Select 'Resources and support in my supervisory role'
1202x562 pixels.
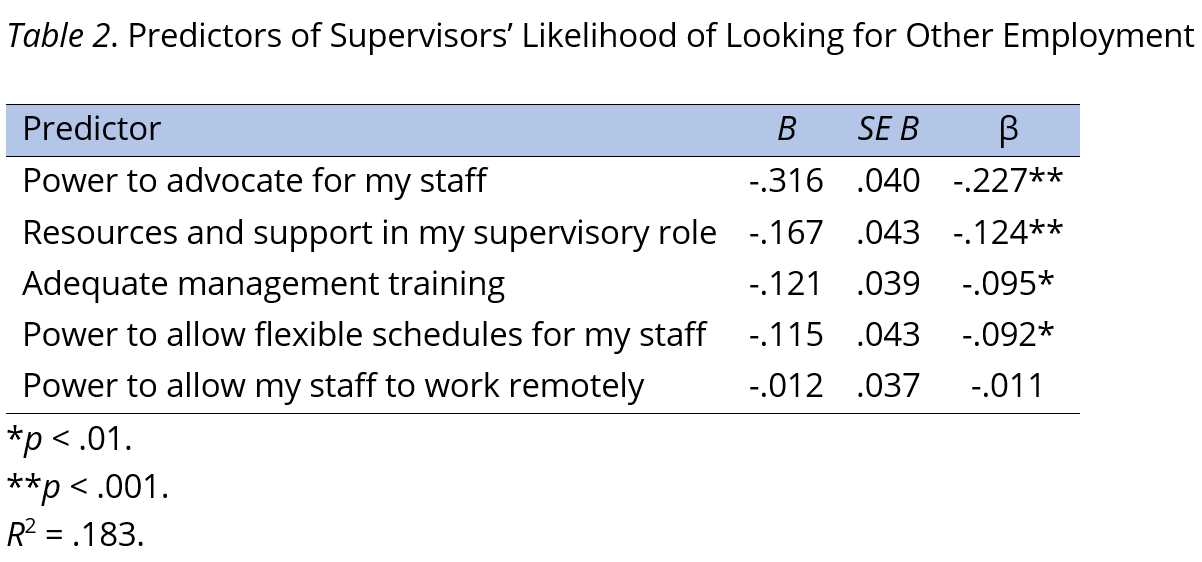pos(369,233)
